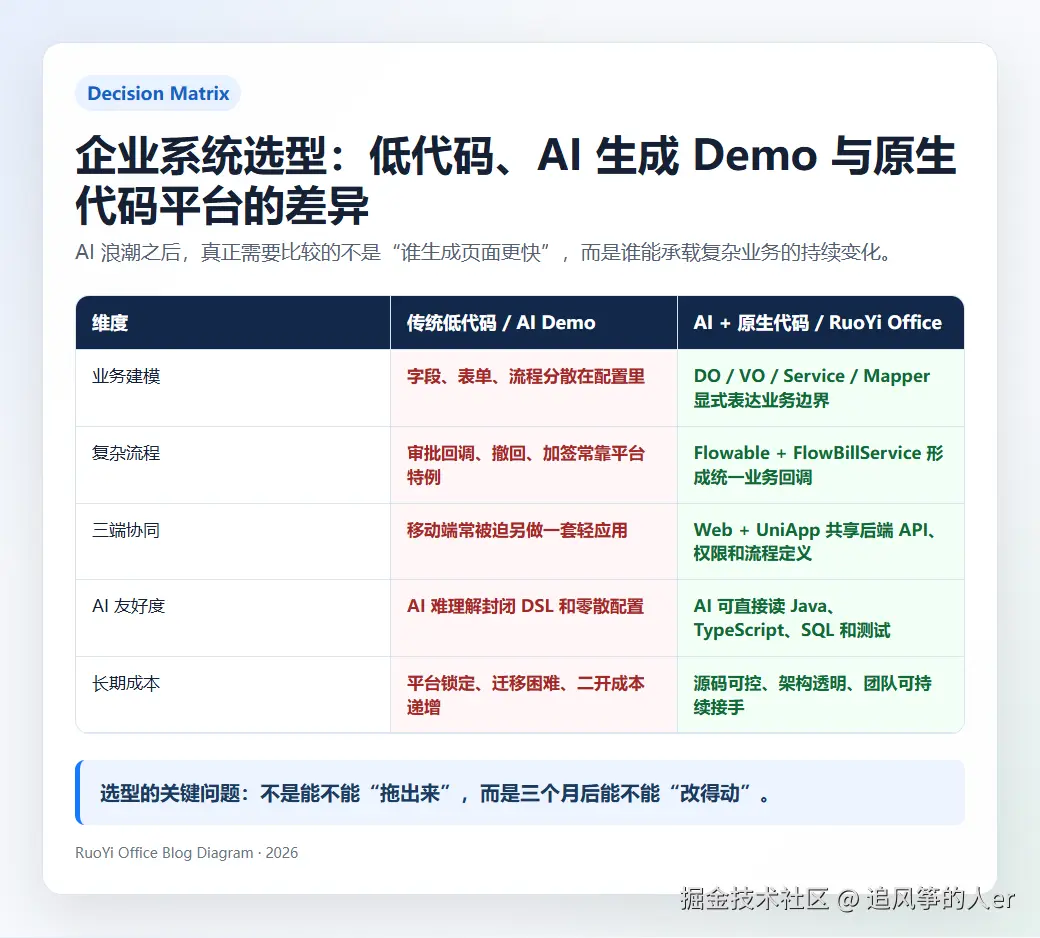
Task: Click cell AI 可直接读 Java、TypeScript
Action: (x=820, y=618)
